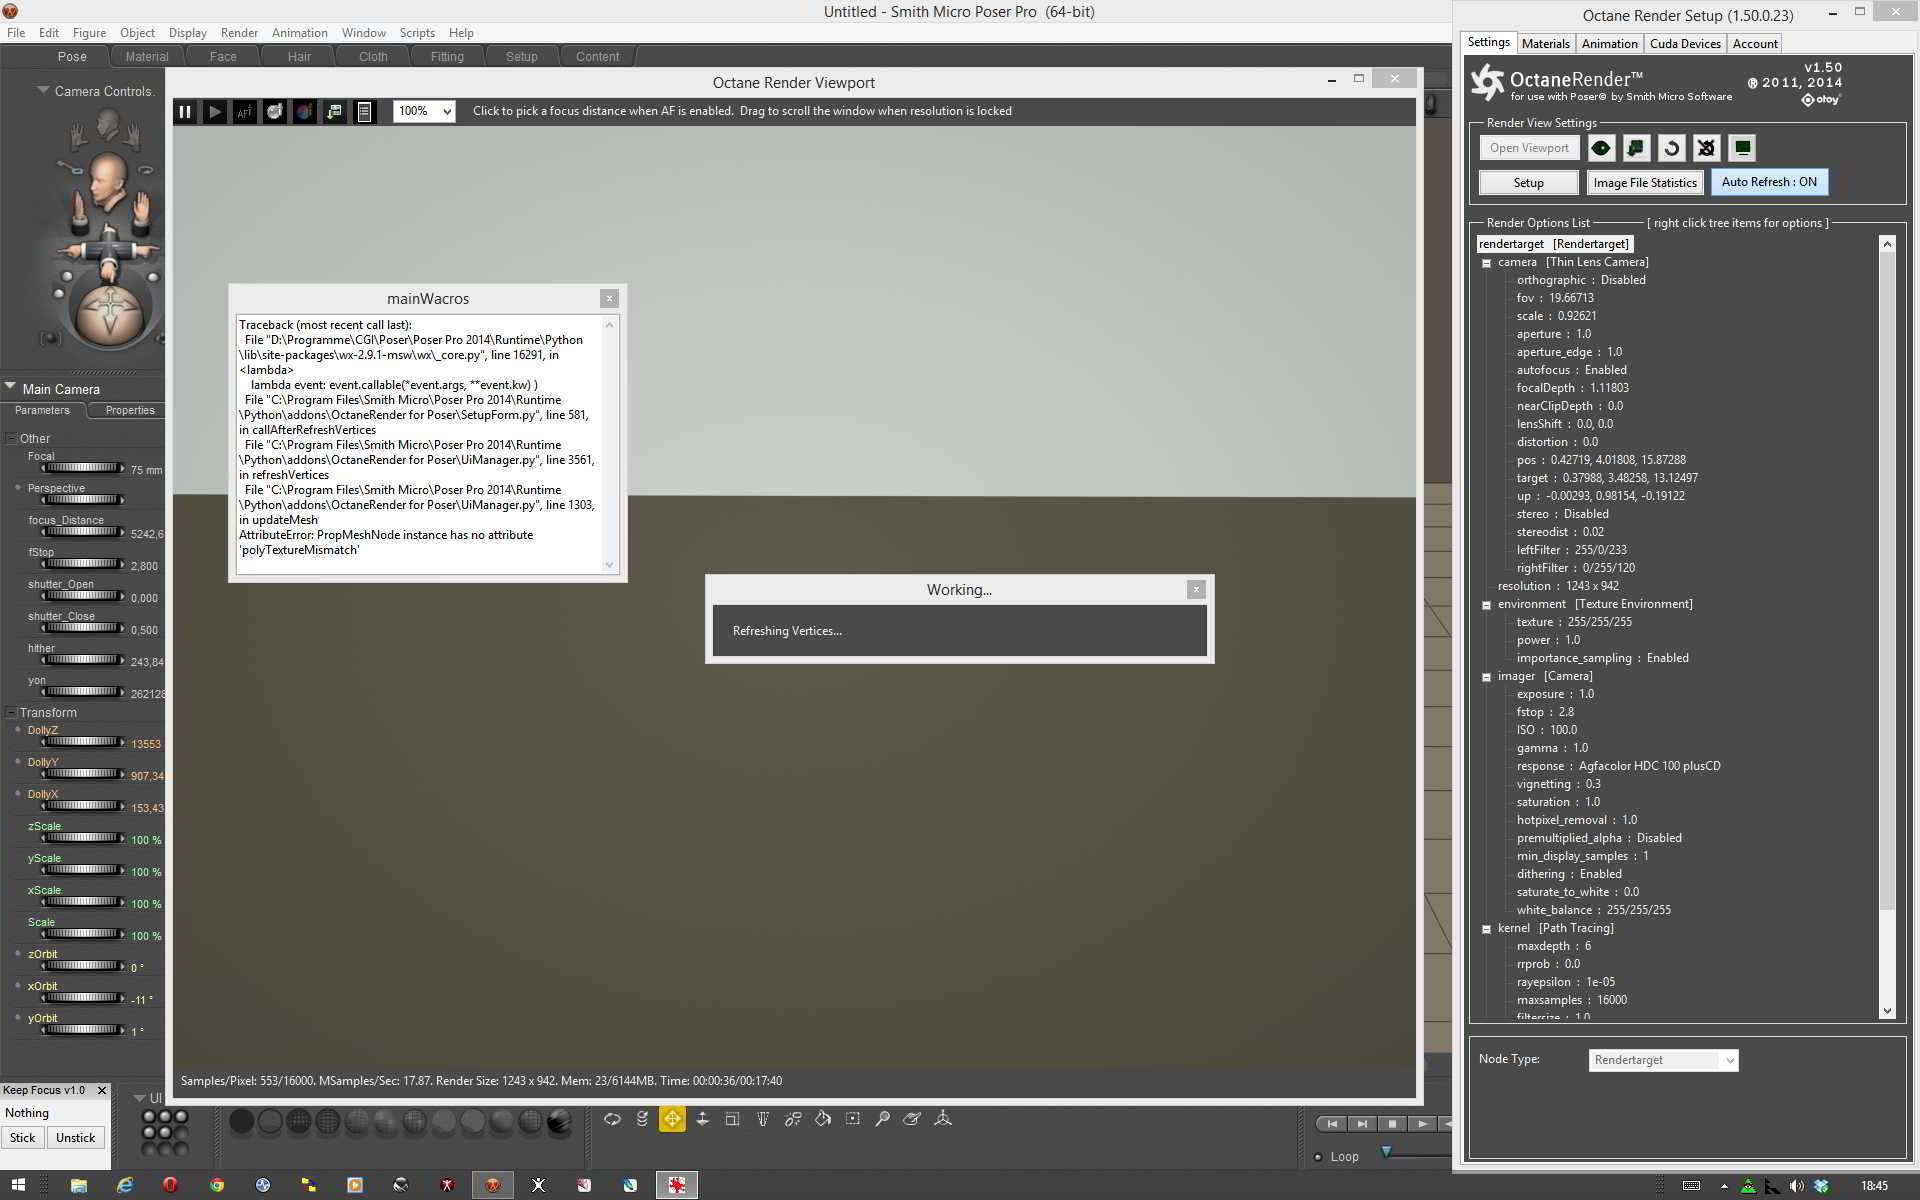The image size is (1920, 1200).
Task: Open the Render menu
Action: tap(239, 33)
